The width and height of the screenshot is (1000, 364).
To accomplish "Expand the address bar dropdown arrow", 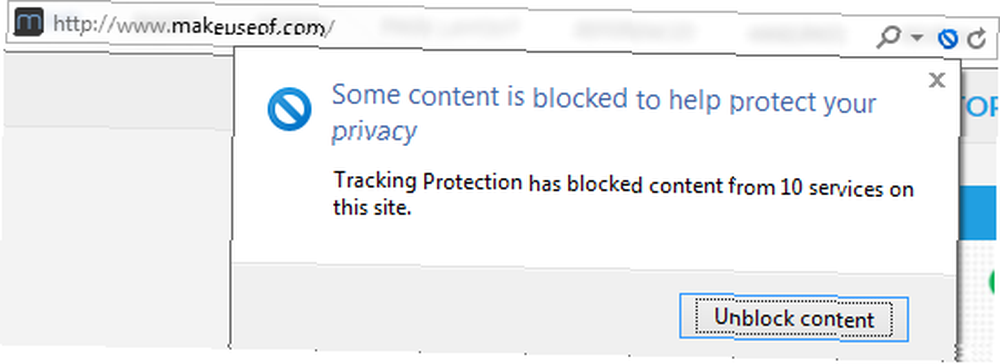I will coord(917,39).
